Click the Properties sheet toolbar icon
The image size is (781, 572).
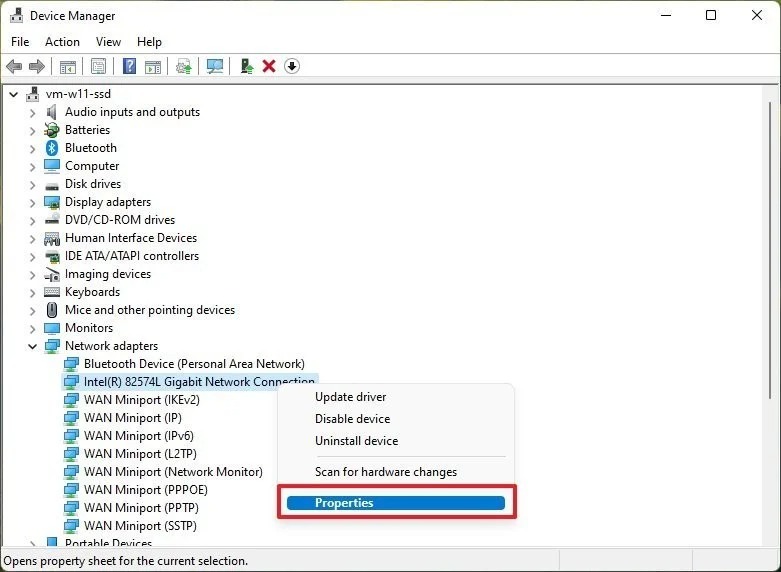[x=99, y=66]
